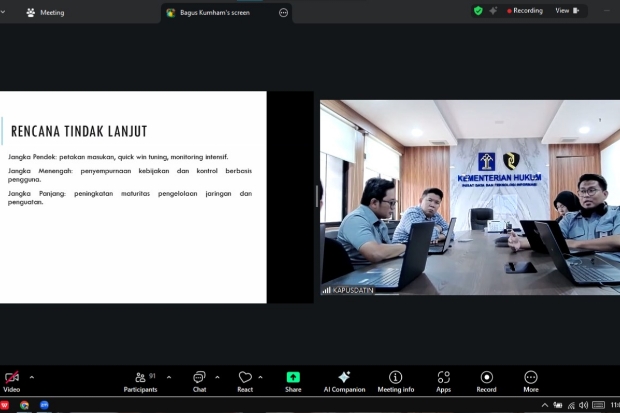Open Google Chrome from the taskbar
The height and width of the screenshot is (413, 620).
(x=25, y=405)
